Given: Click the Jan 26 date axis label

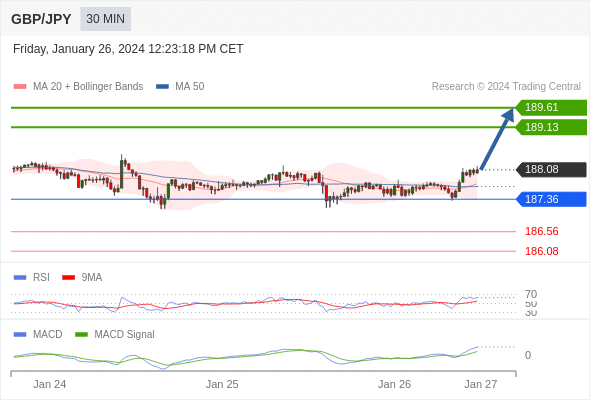Looking at the screenshot, I should tap(394, 384).
